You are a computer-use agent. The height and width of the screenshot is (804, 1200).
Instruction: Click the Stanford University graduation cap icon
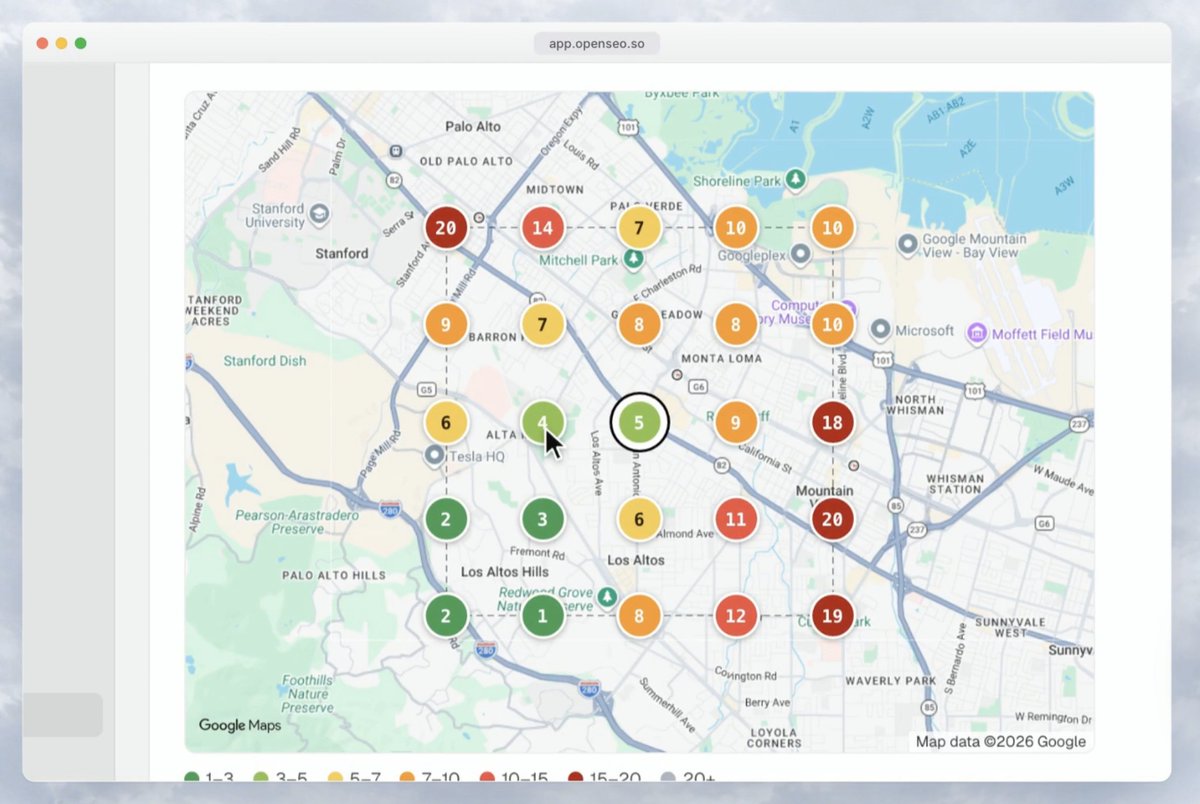point(318,214)
